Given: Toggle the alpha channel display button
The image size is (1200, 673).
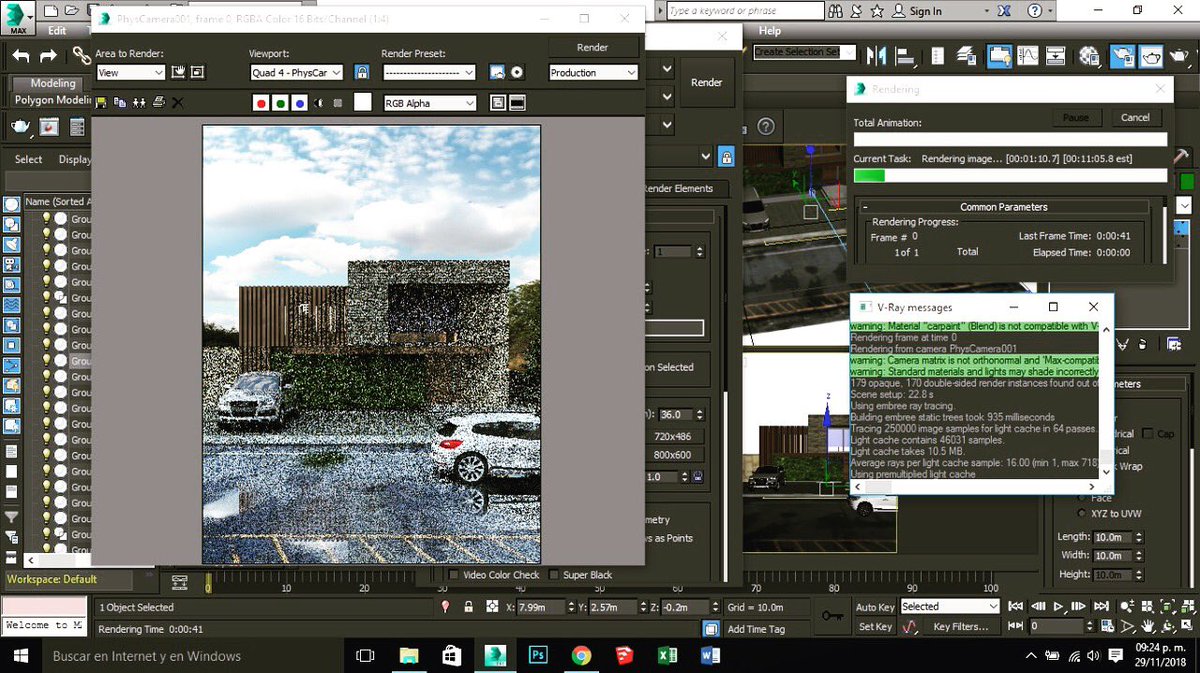Looking at the screenshot, I should pyautogui.click(x=319, y=102).
